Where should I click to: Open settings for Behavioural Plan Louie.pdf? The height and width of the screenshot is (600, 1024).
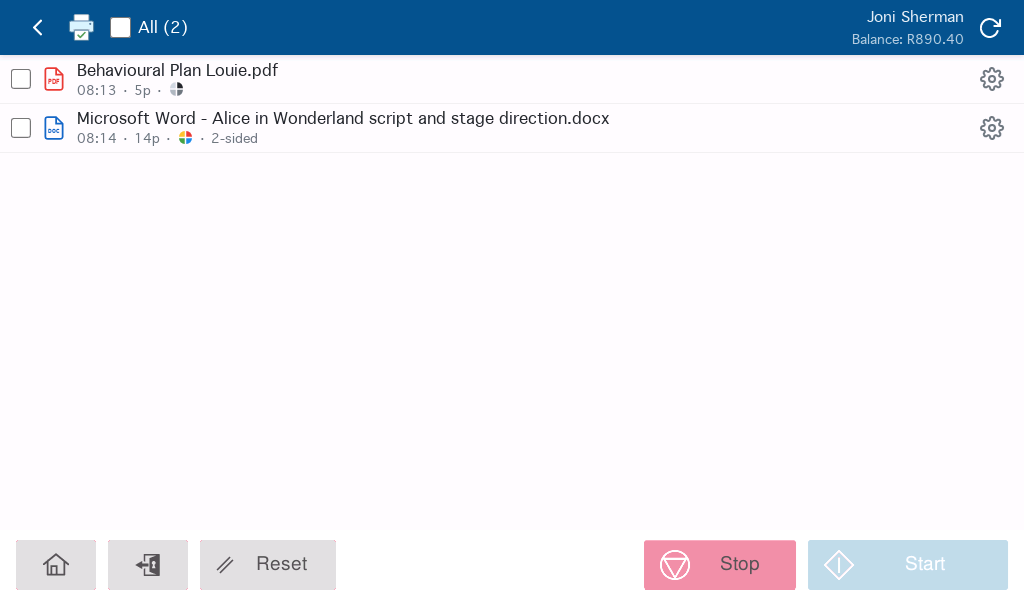tap(991, 79)
